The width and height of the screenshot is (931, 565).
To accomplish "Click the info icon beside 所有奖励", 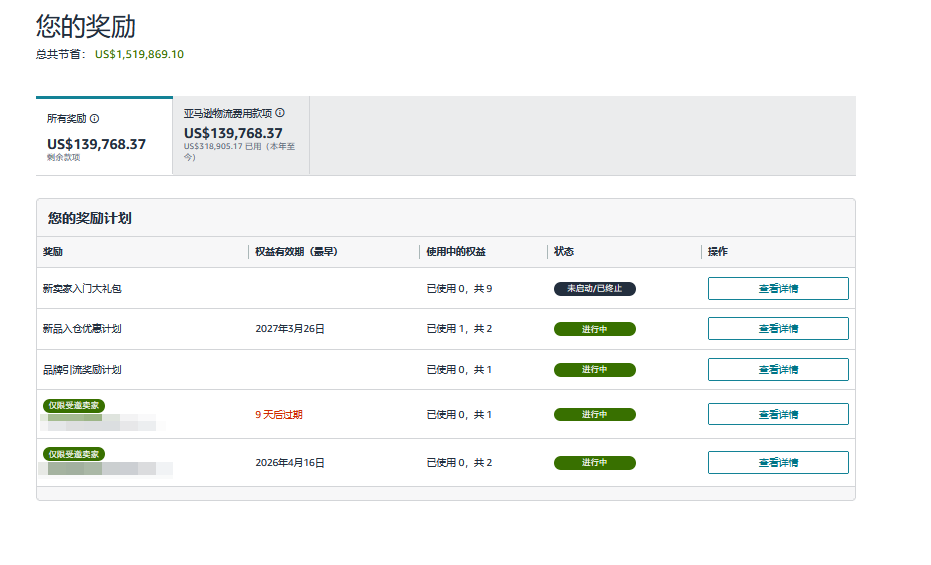I will [x=95, y=118].
